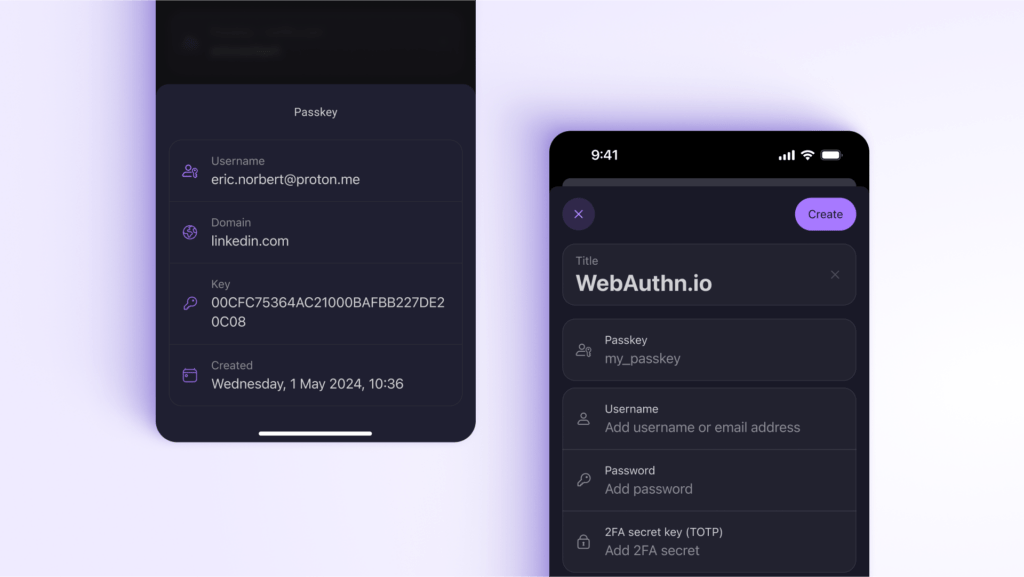This screenshot has height=577, width=1024.
Task: Tap the Wi-Fi icon in status bar
Action: pos(807,155)
